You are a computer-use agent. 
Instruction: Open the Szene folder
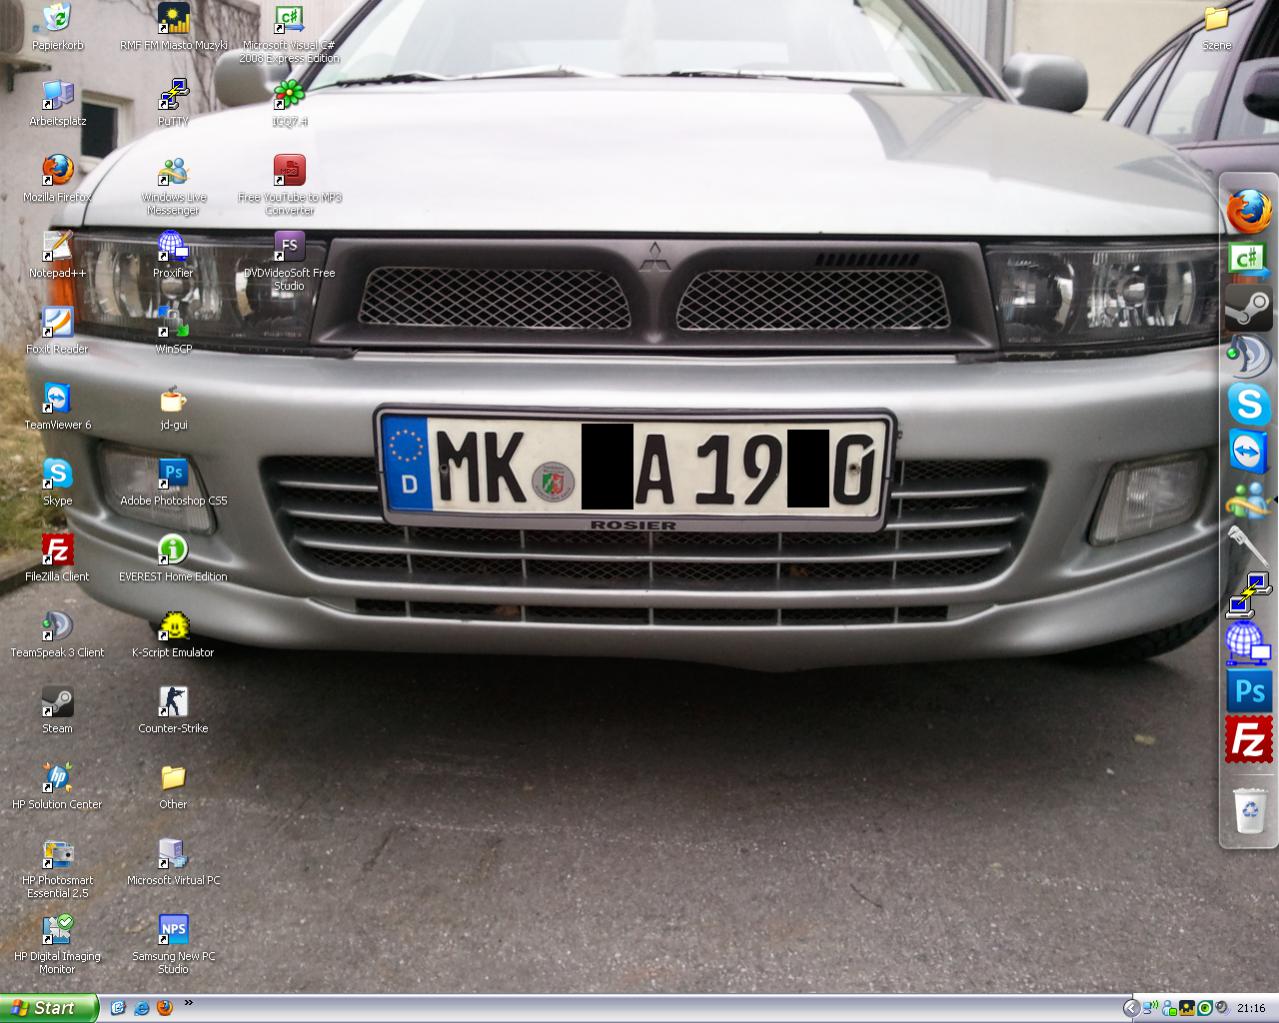[x=1216, y=27]
